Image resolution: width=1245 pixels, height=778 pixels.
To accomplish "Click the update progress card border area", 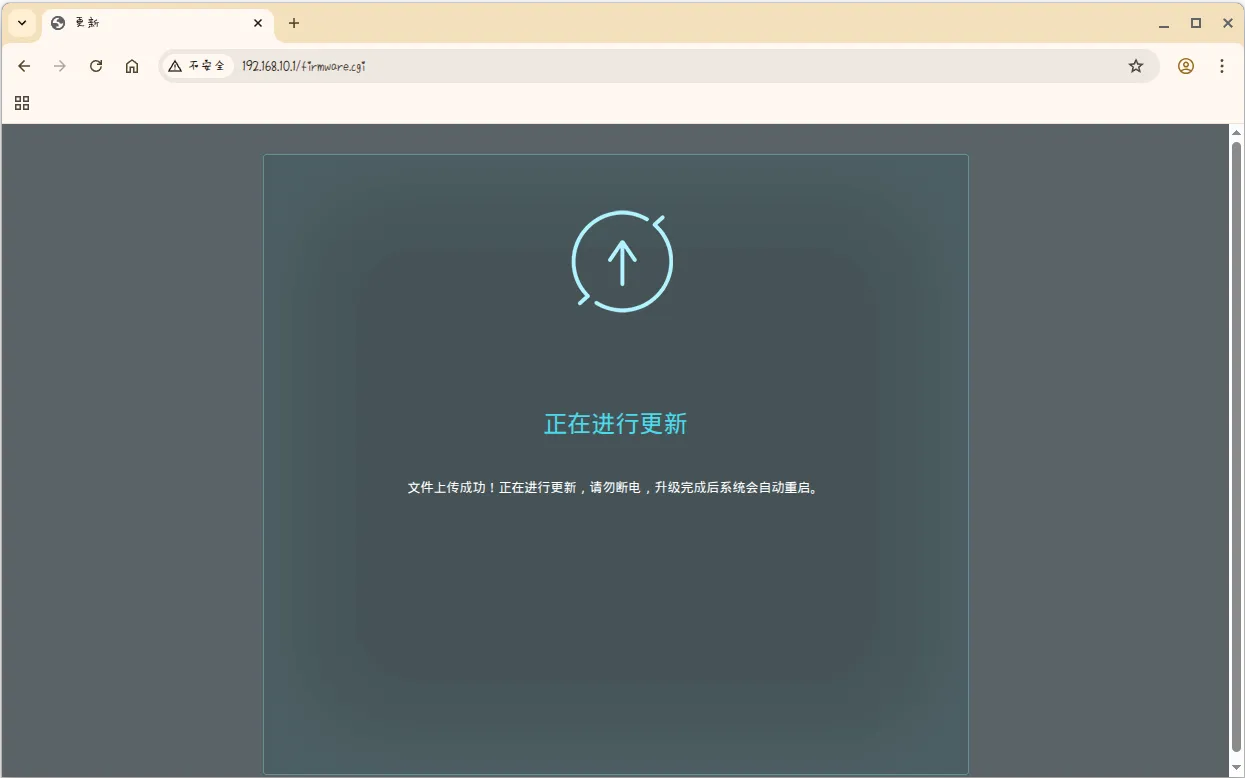I will point(615,155).
